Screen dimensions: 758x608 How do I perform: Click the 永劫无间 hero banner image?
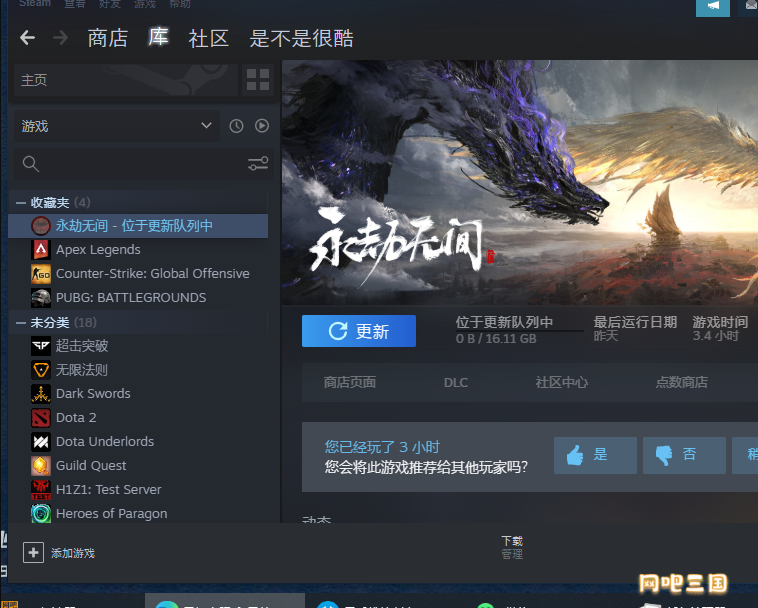click(520, 182)
